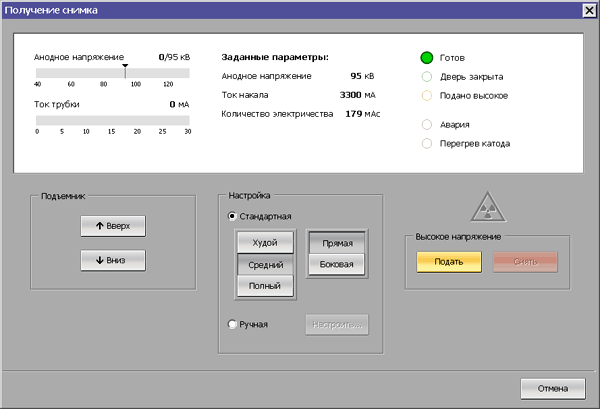
Task: Click the Дверь закрыта indicator lamp
Action: pos(427,76)
